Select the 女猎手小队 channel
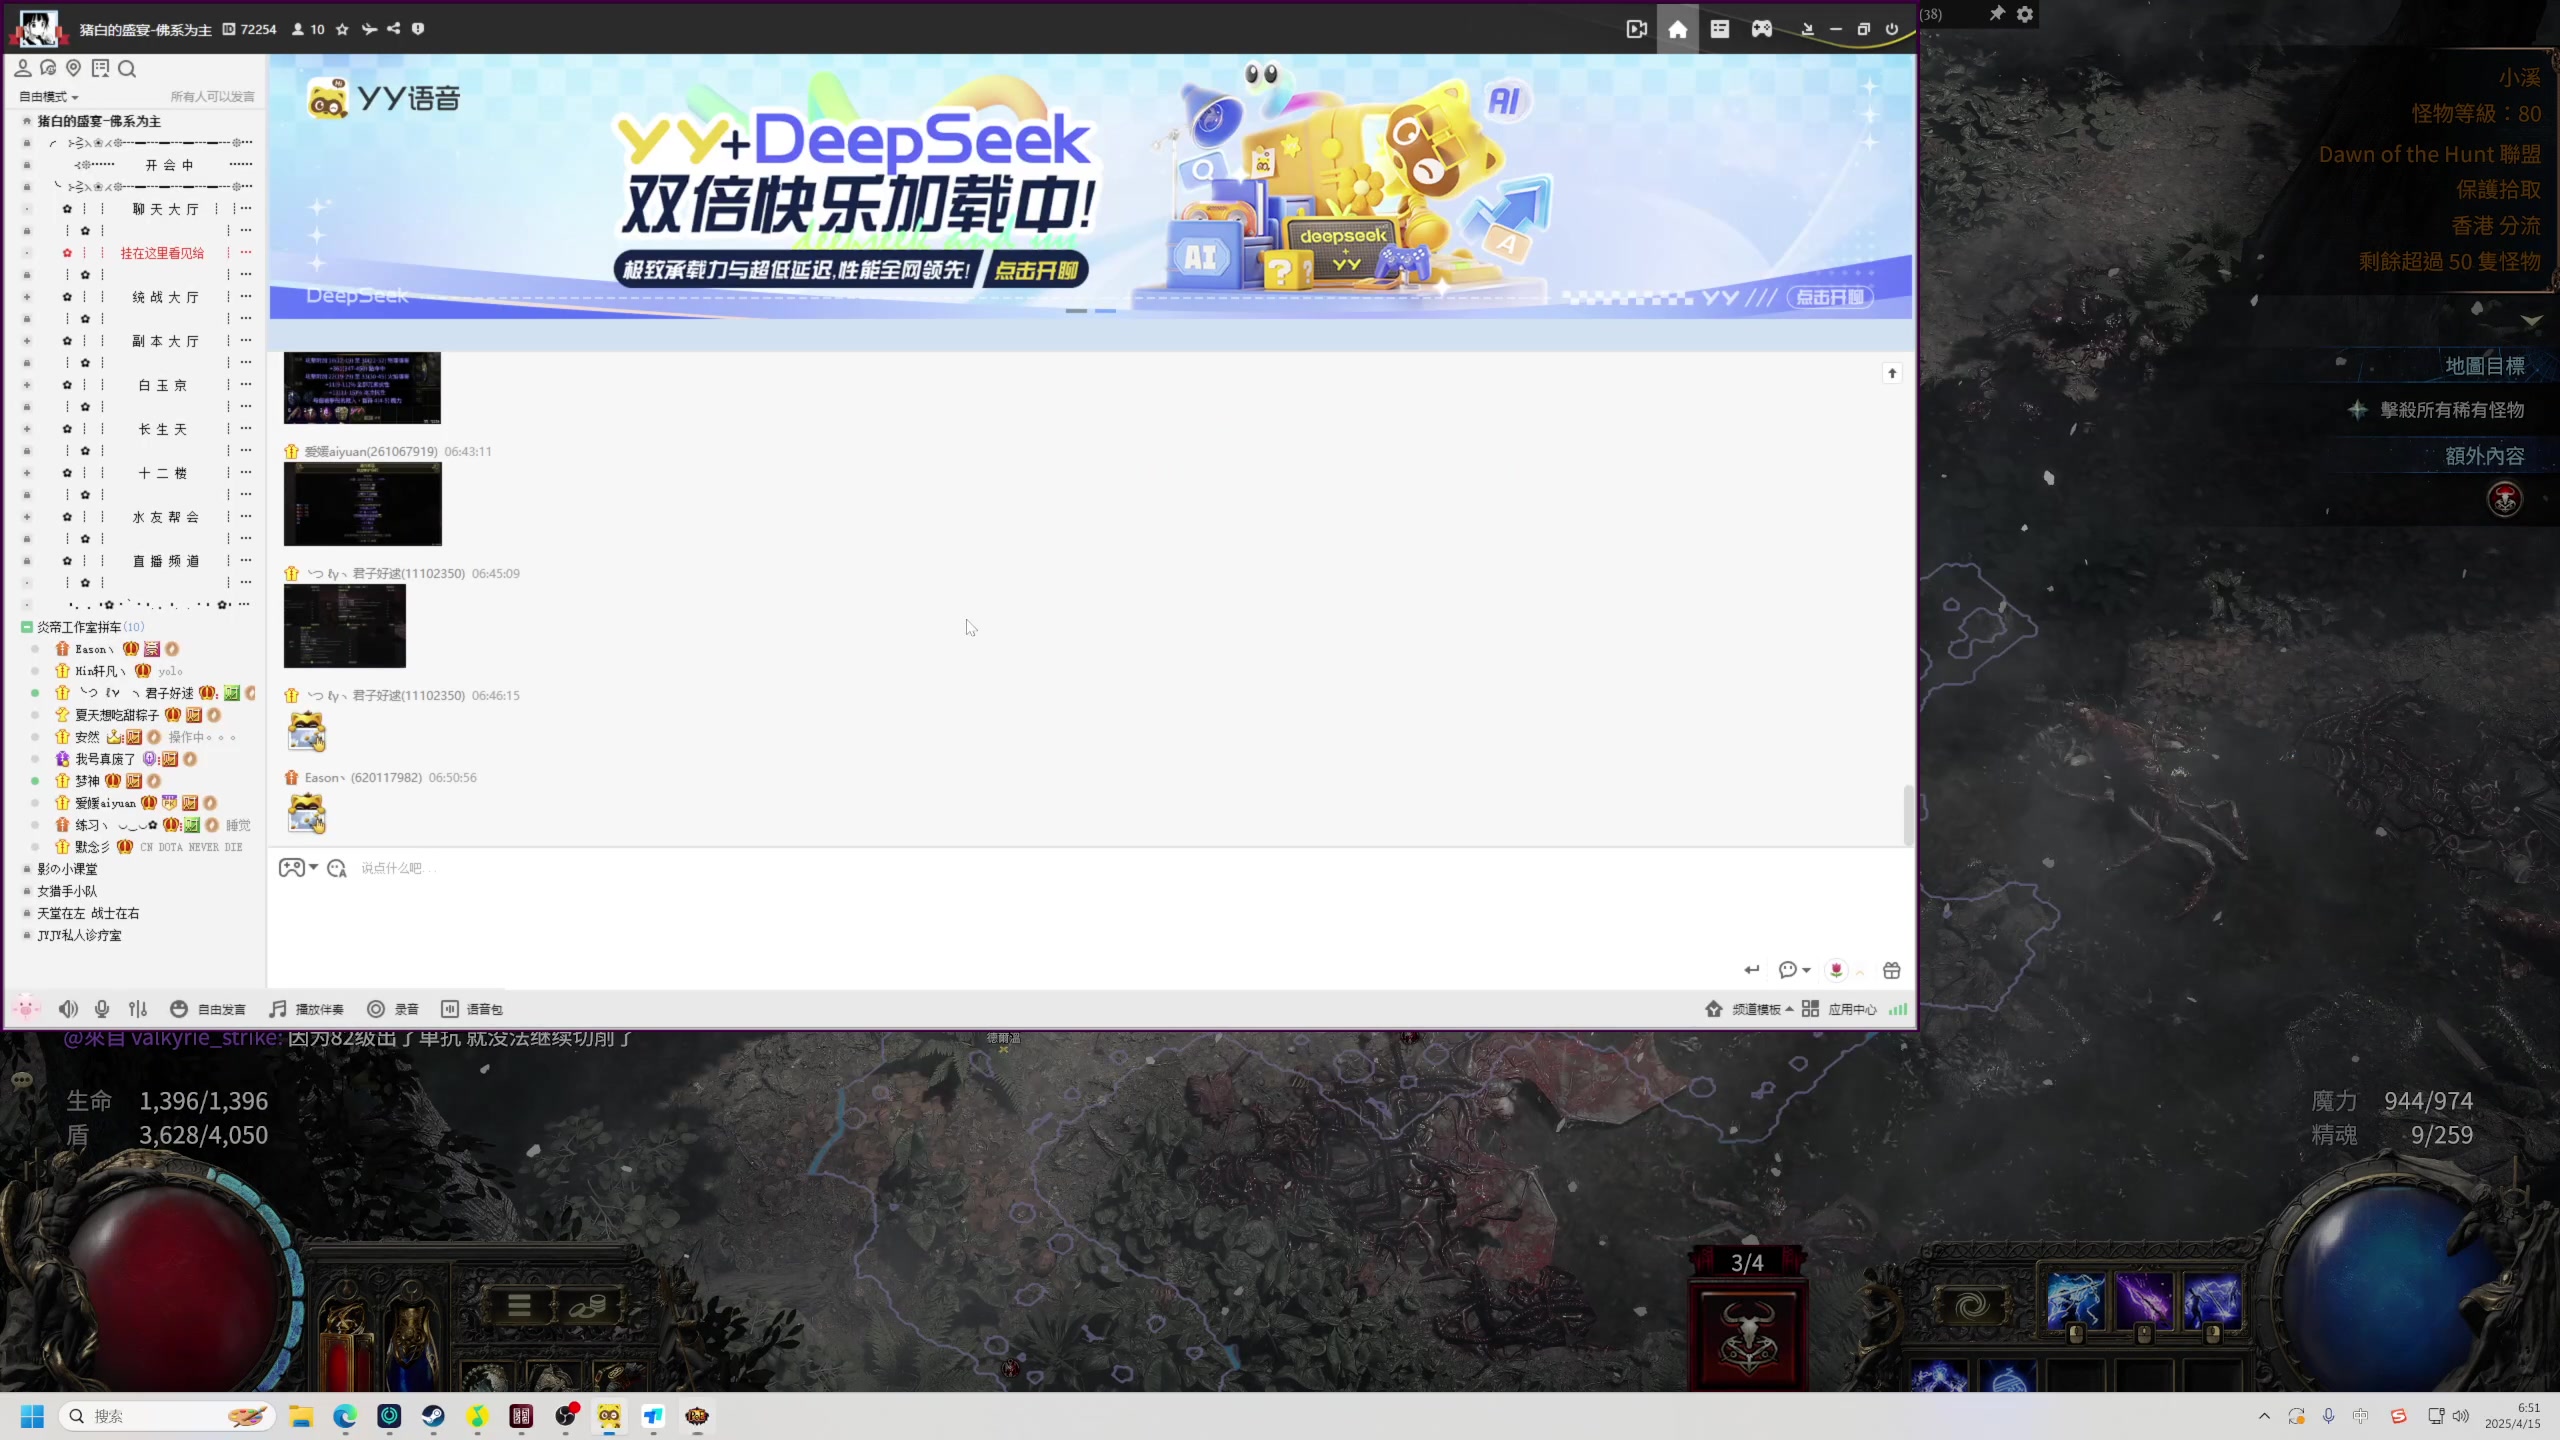Viewport: 2560px width, 1440px height. click(x=67, y=891)
